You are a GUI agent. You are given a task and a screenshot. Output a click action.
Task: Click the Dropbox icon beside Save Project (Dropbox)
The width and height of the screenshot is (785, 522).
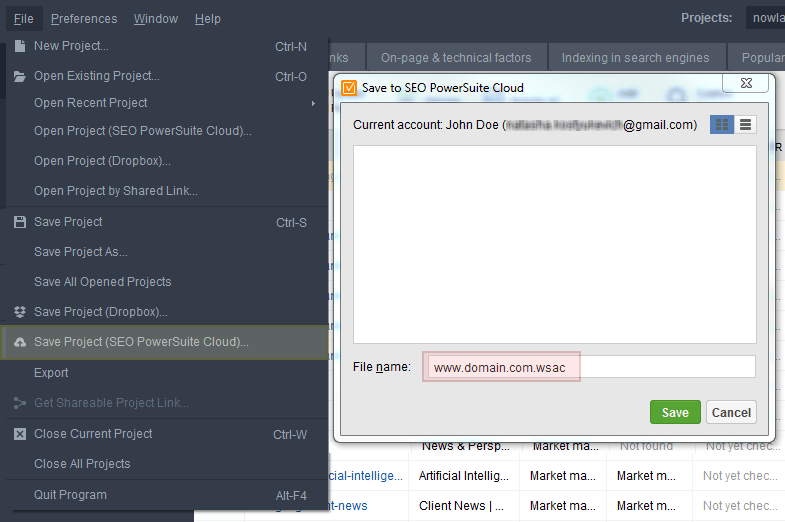tap(20, 312)
